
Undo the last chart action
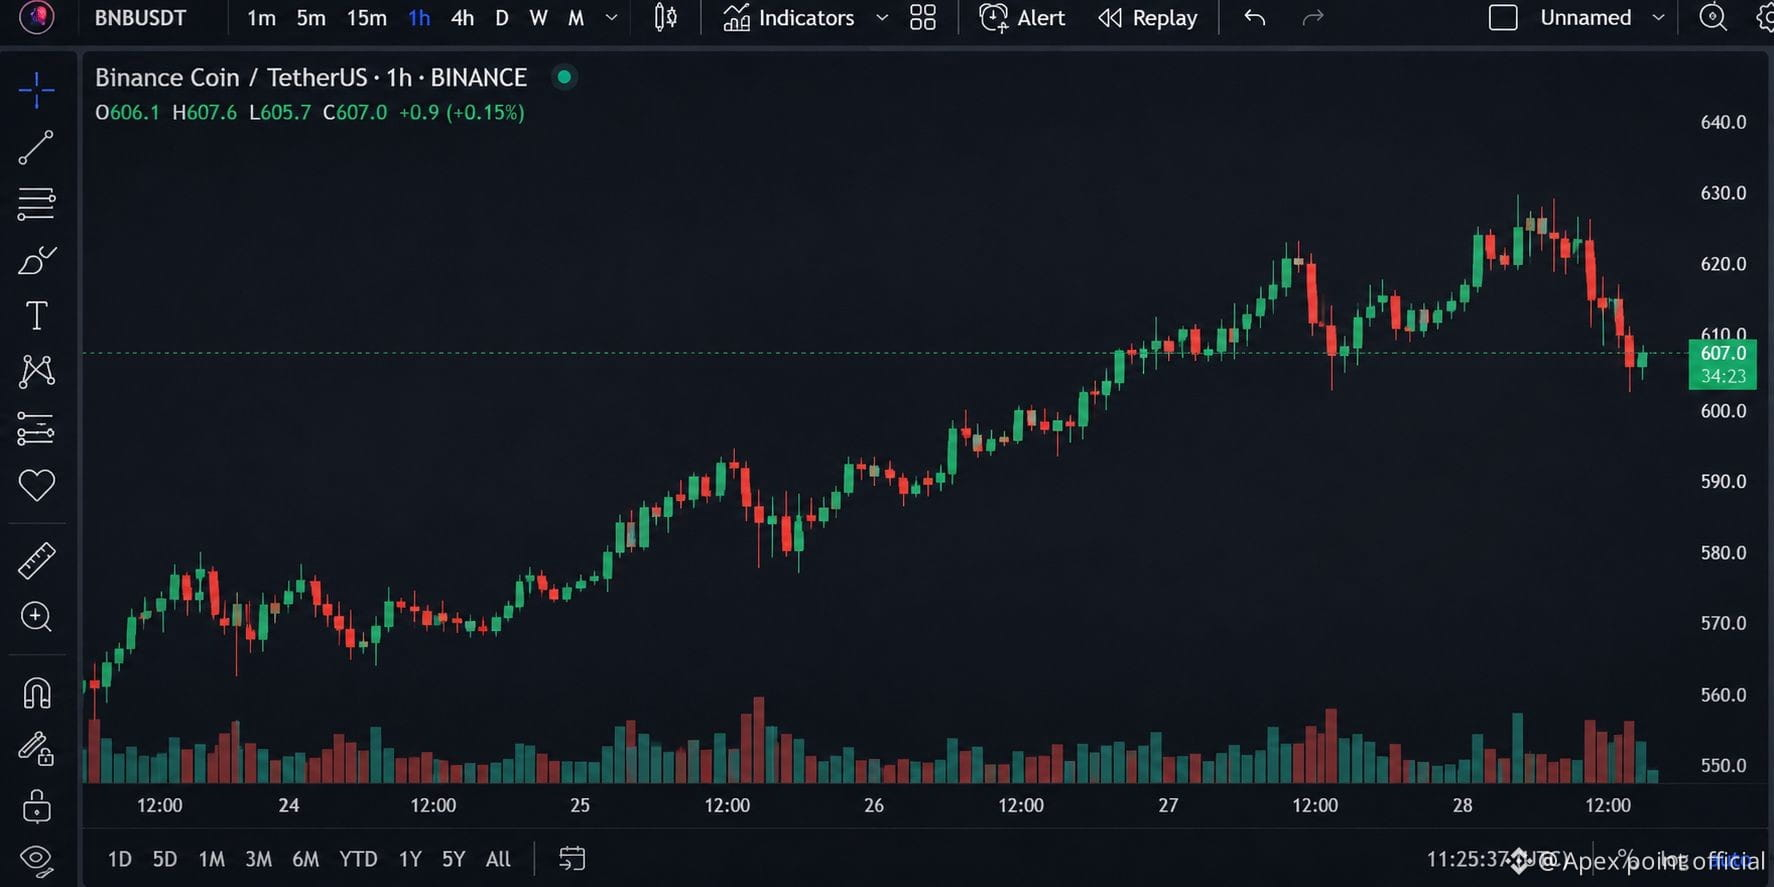[1255, 18]
